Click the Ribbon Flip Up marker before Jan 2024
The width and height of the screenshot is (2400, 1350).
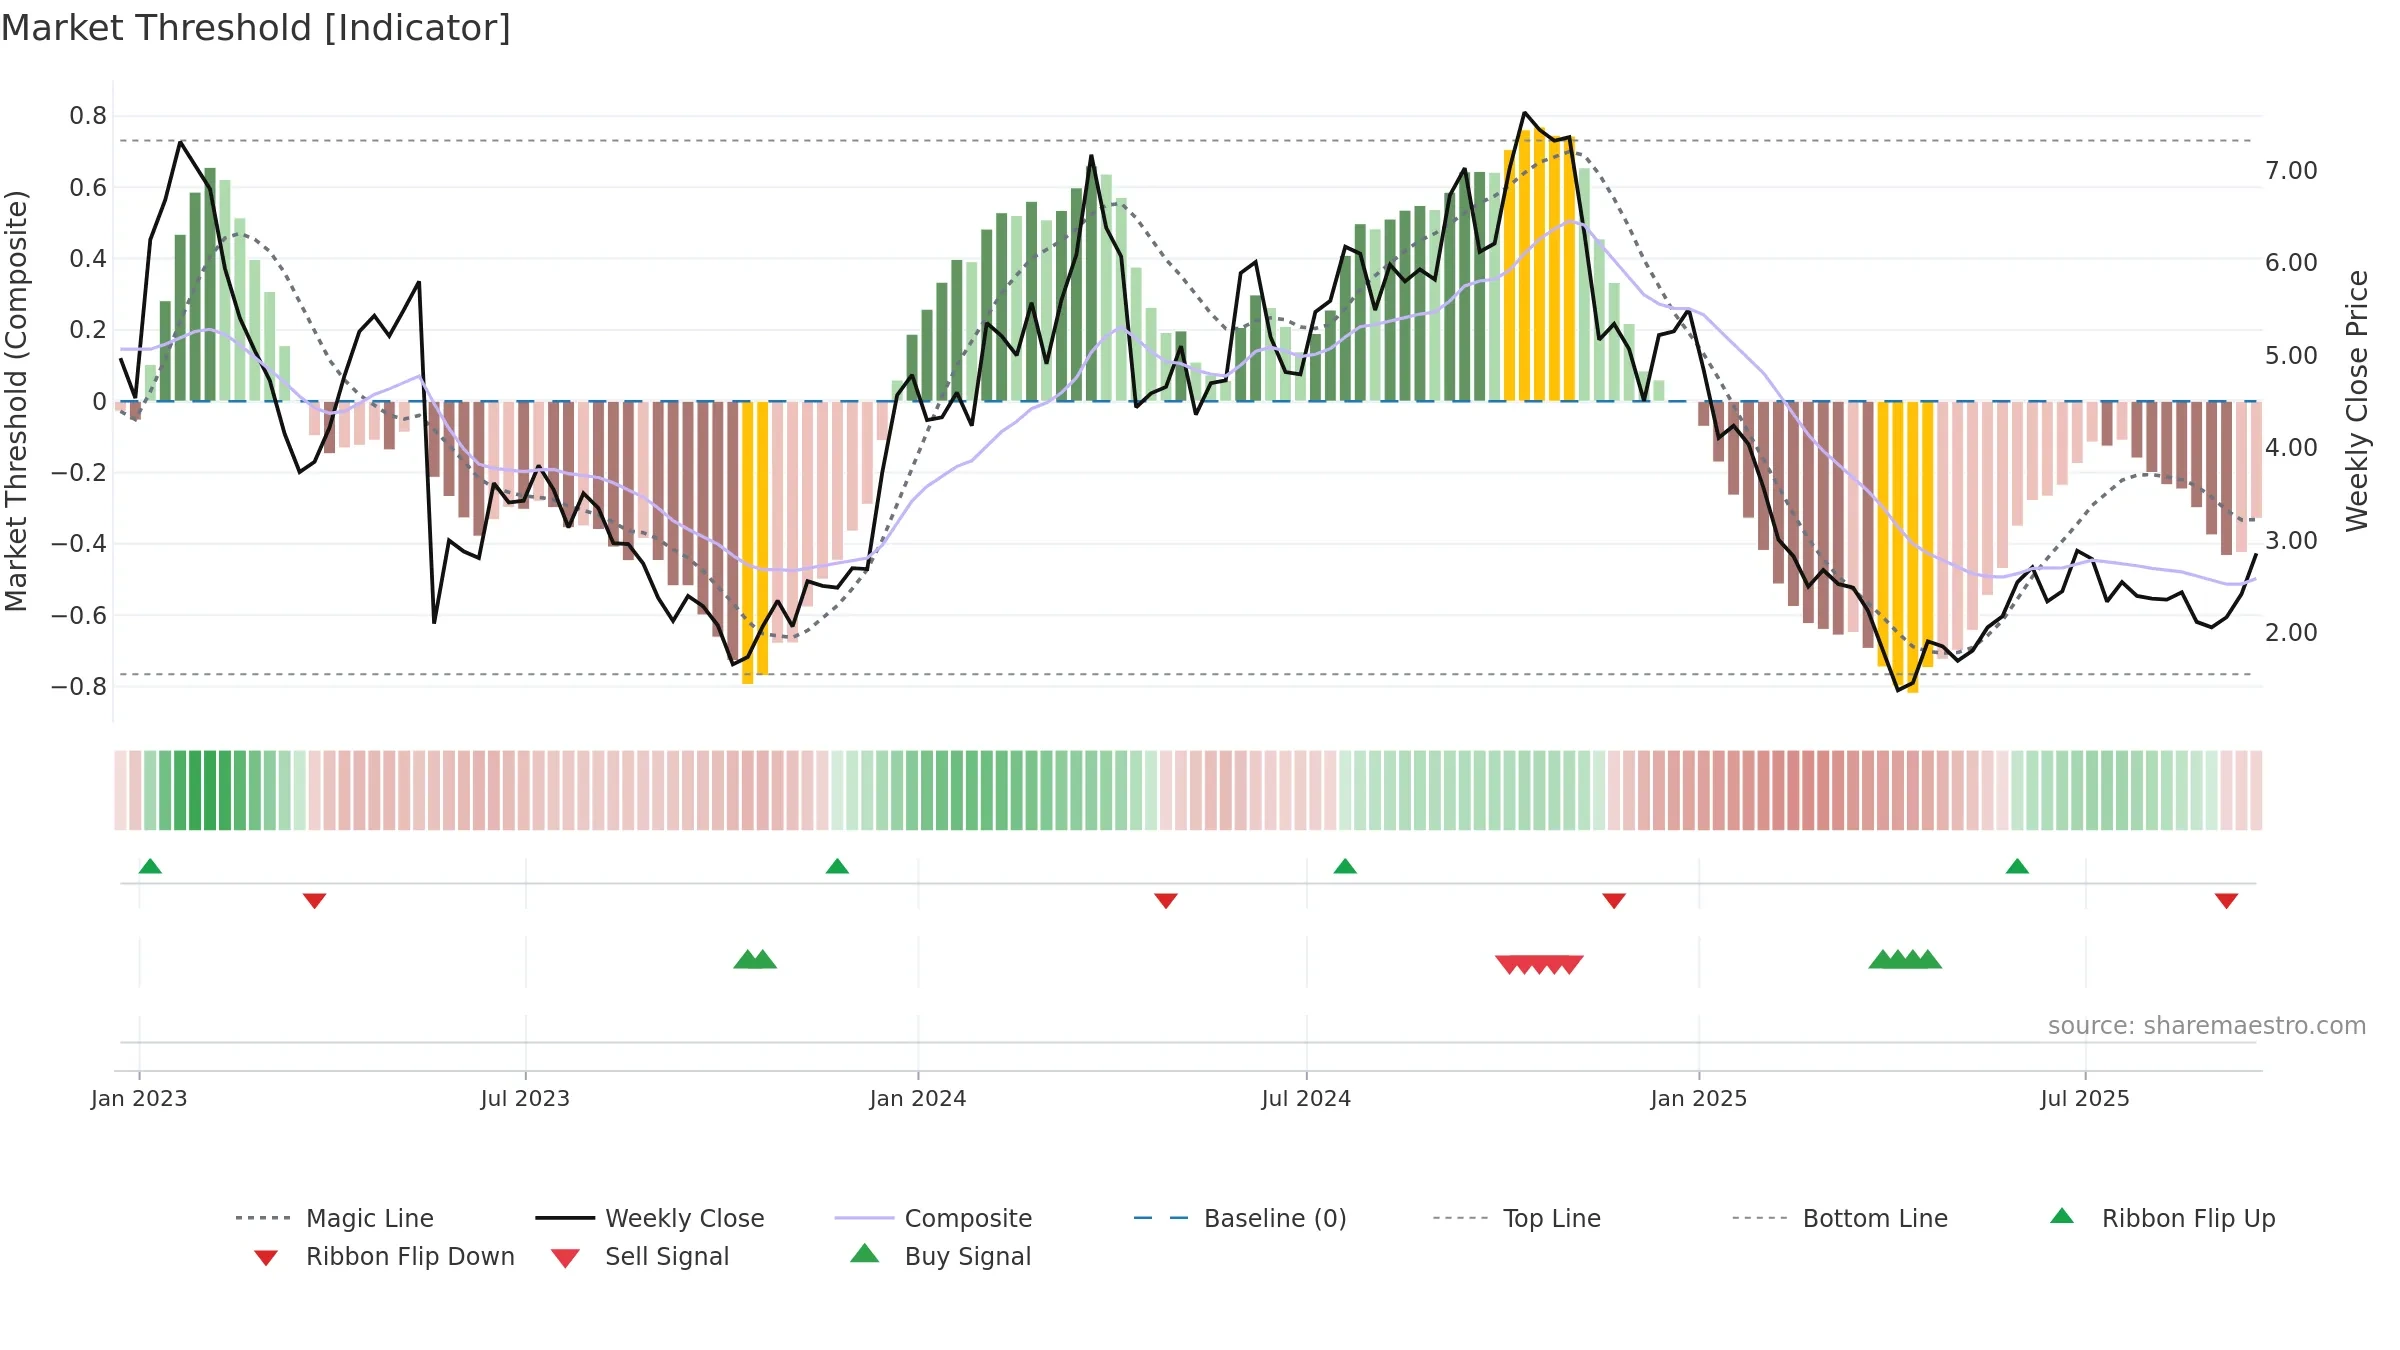point(837,866)
